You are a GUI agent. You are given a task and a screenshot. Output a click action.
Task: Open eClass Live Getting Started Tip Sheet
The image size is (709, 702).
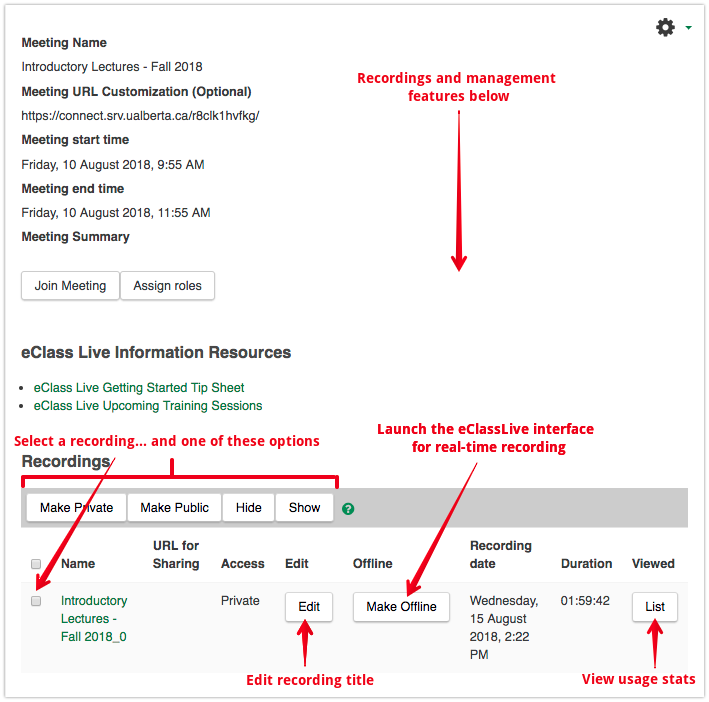(x=139, y=387)
